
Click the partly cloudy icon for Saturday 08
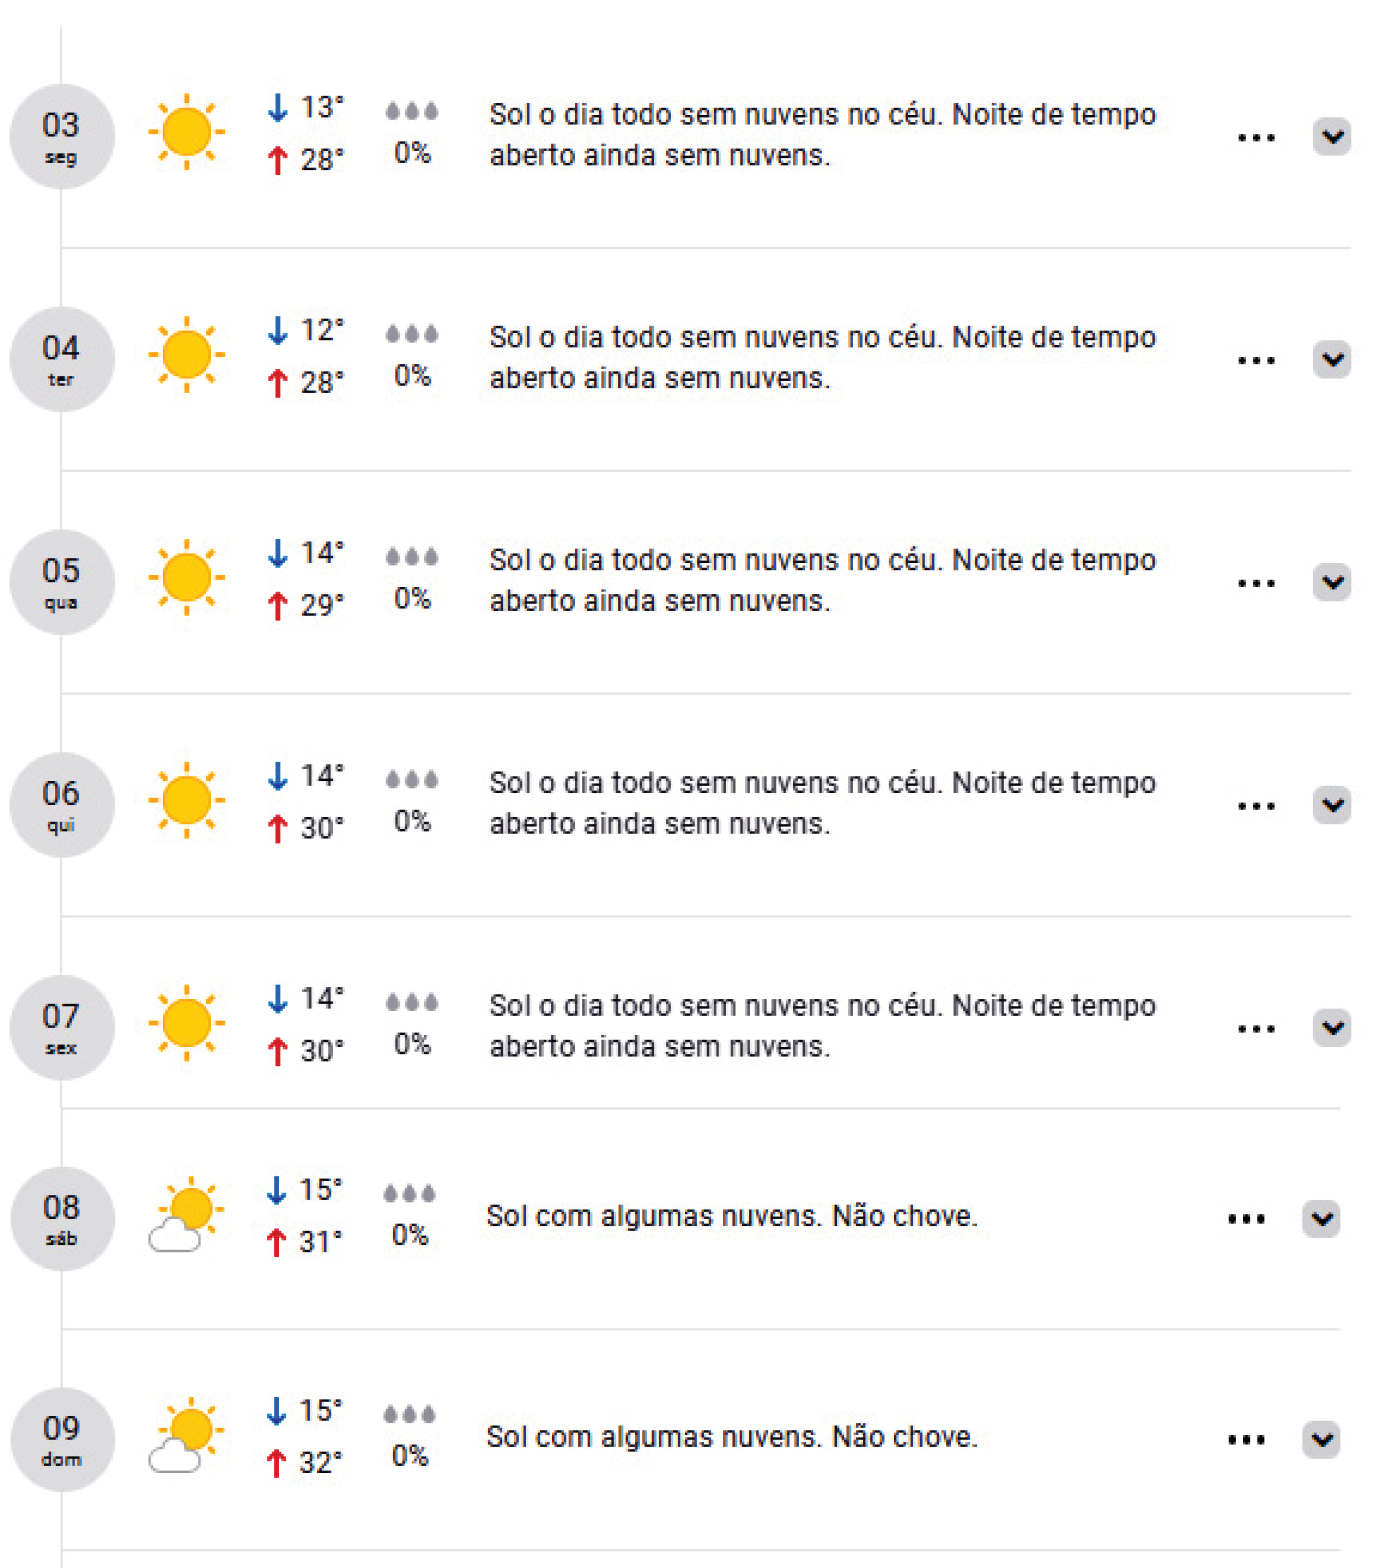click(185, 1214)
